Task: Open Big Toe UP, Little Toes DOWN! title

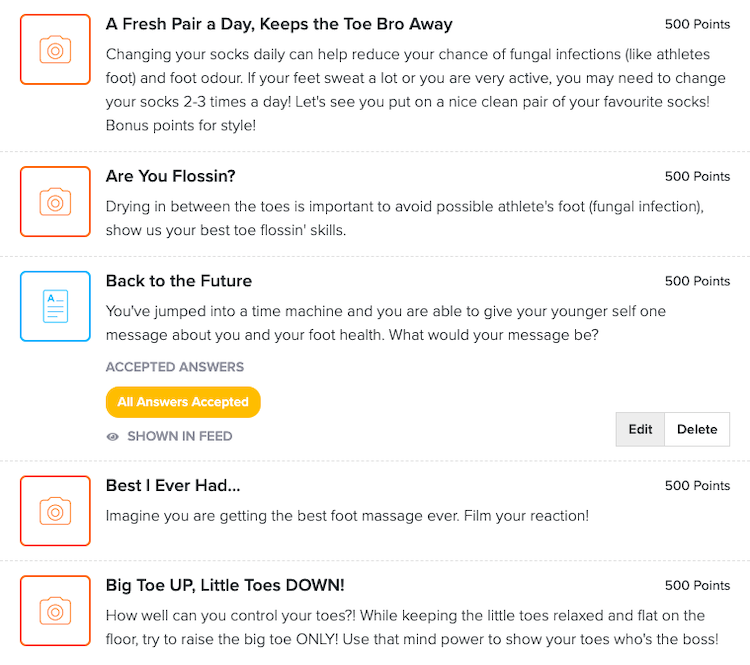Action: click(225, 585)
